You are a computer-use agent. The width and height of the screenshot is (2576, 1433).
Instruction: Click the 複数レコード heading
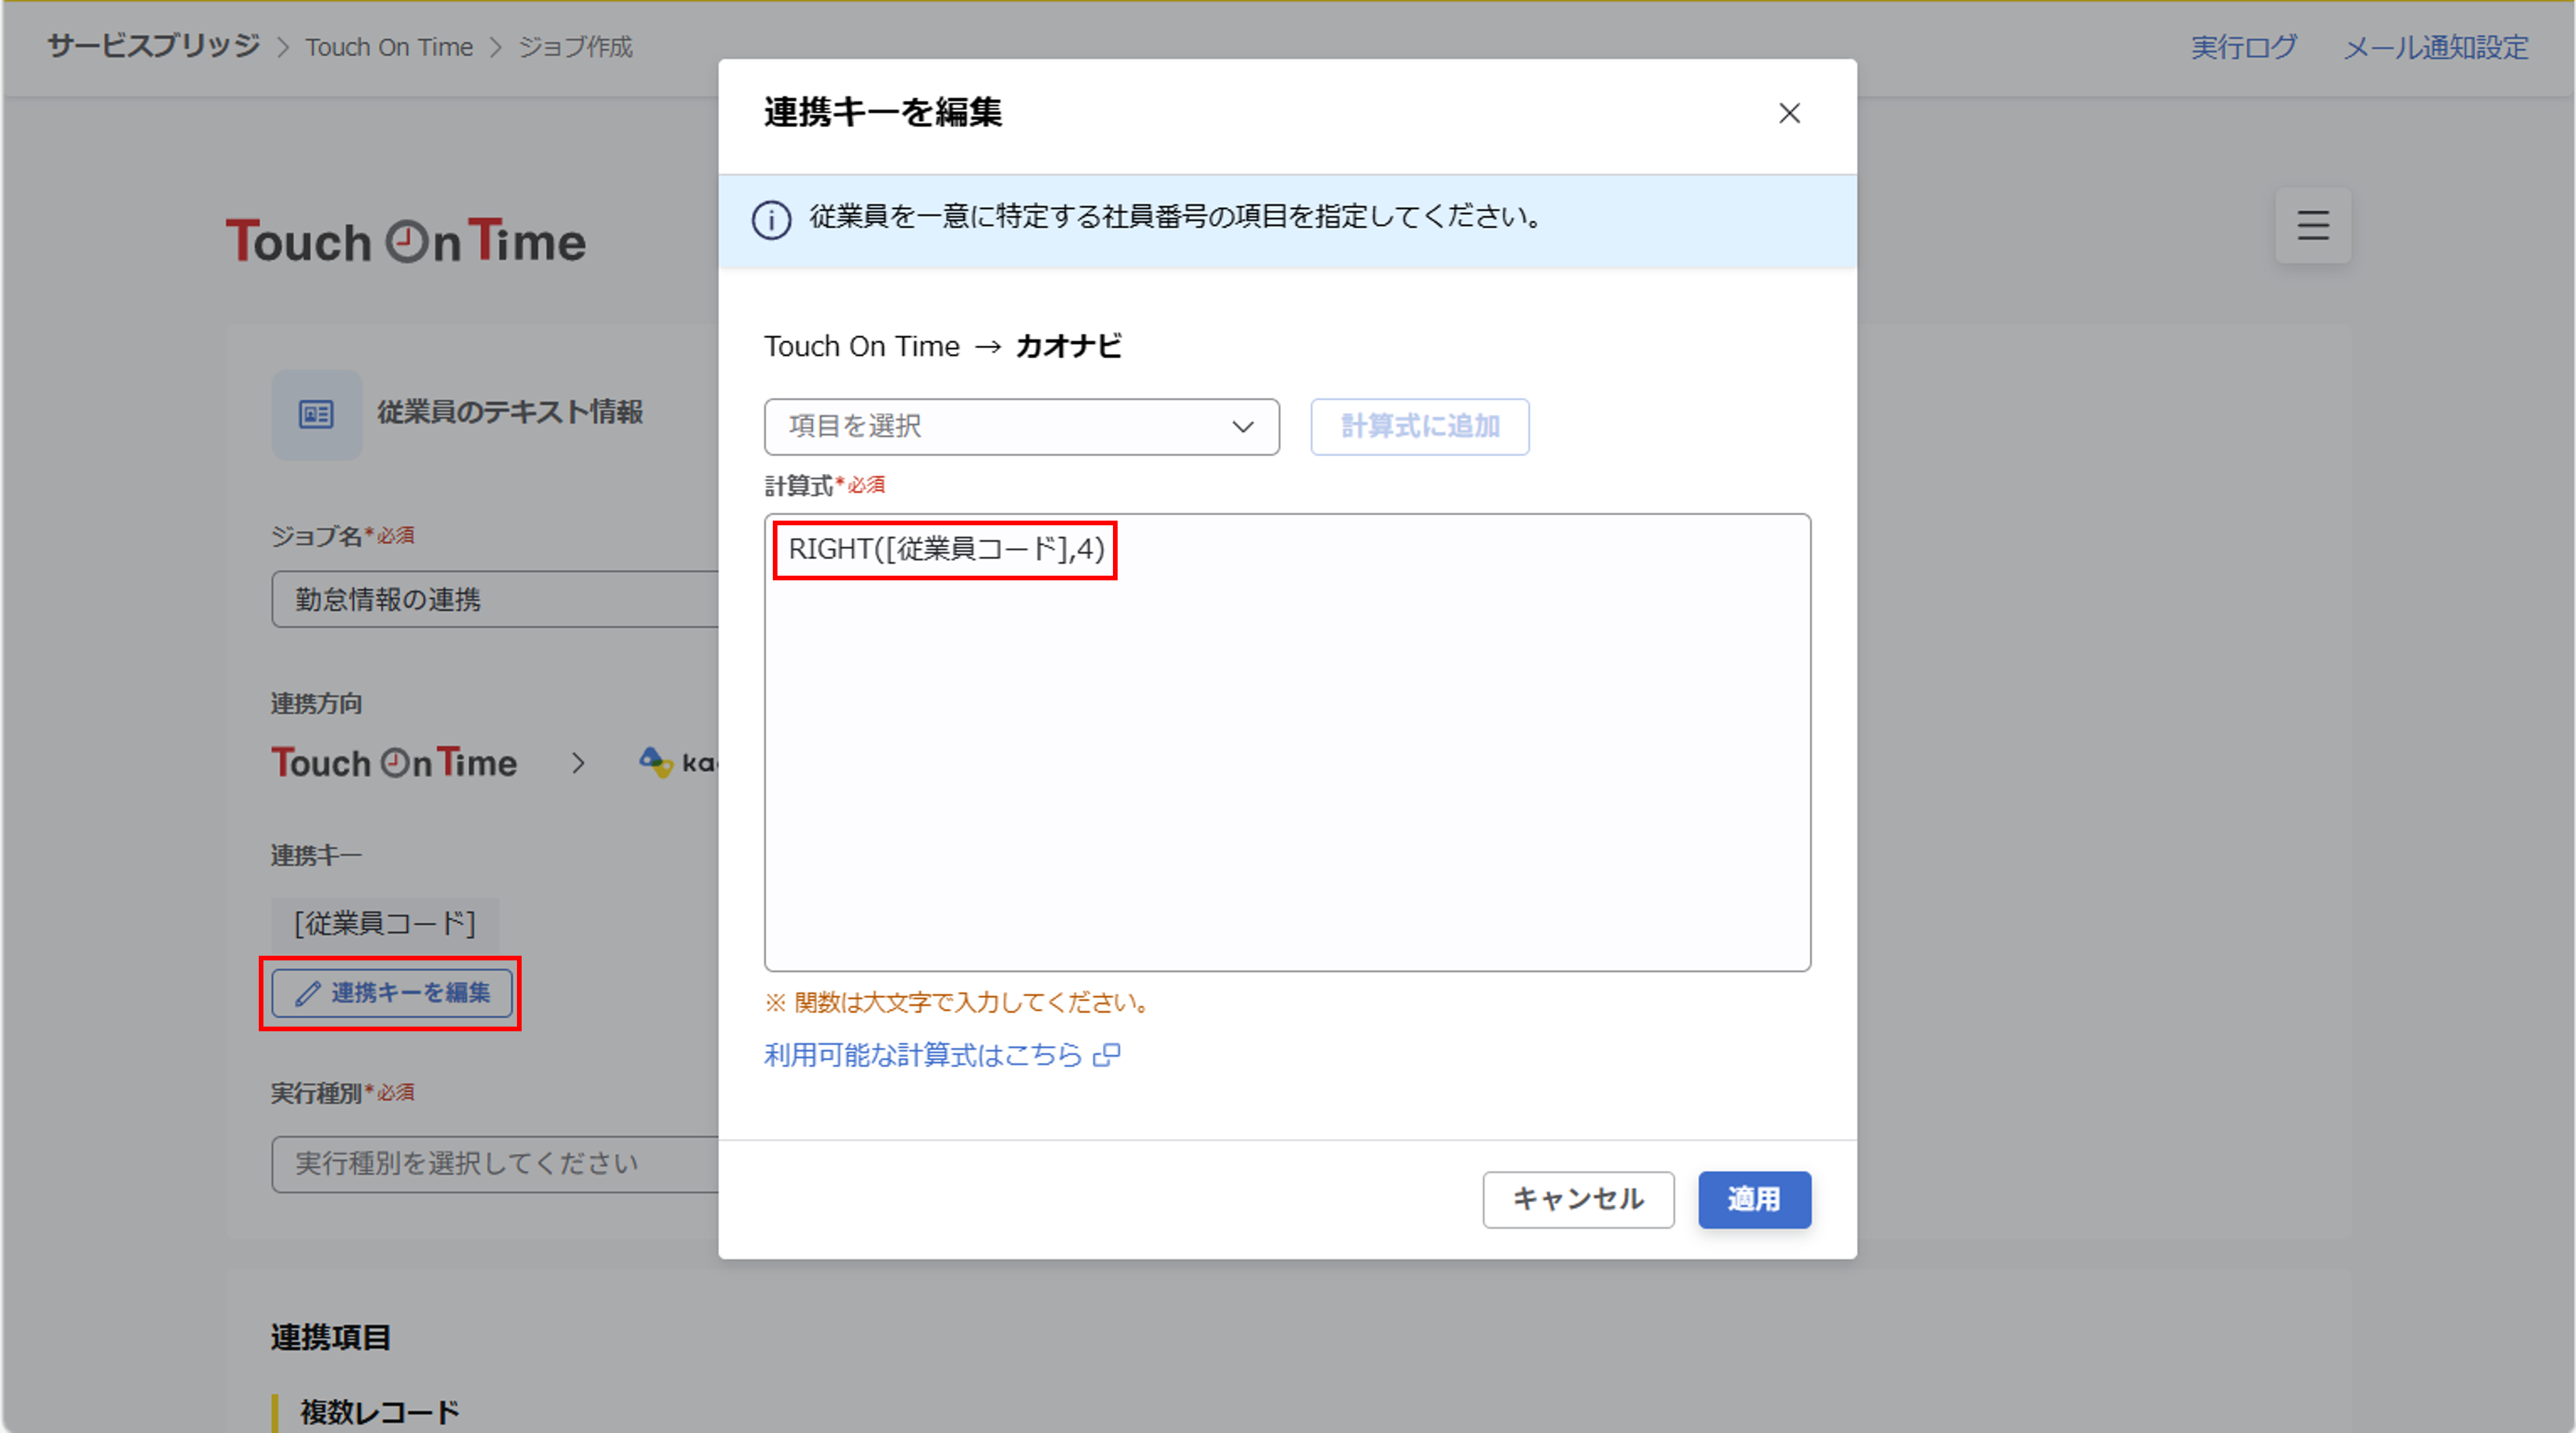(x=380, y=1411)
